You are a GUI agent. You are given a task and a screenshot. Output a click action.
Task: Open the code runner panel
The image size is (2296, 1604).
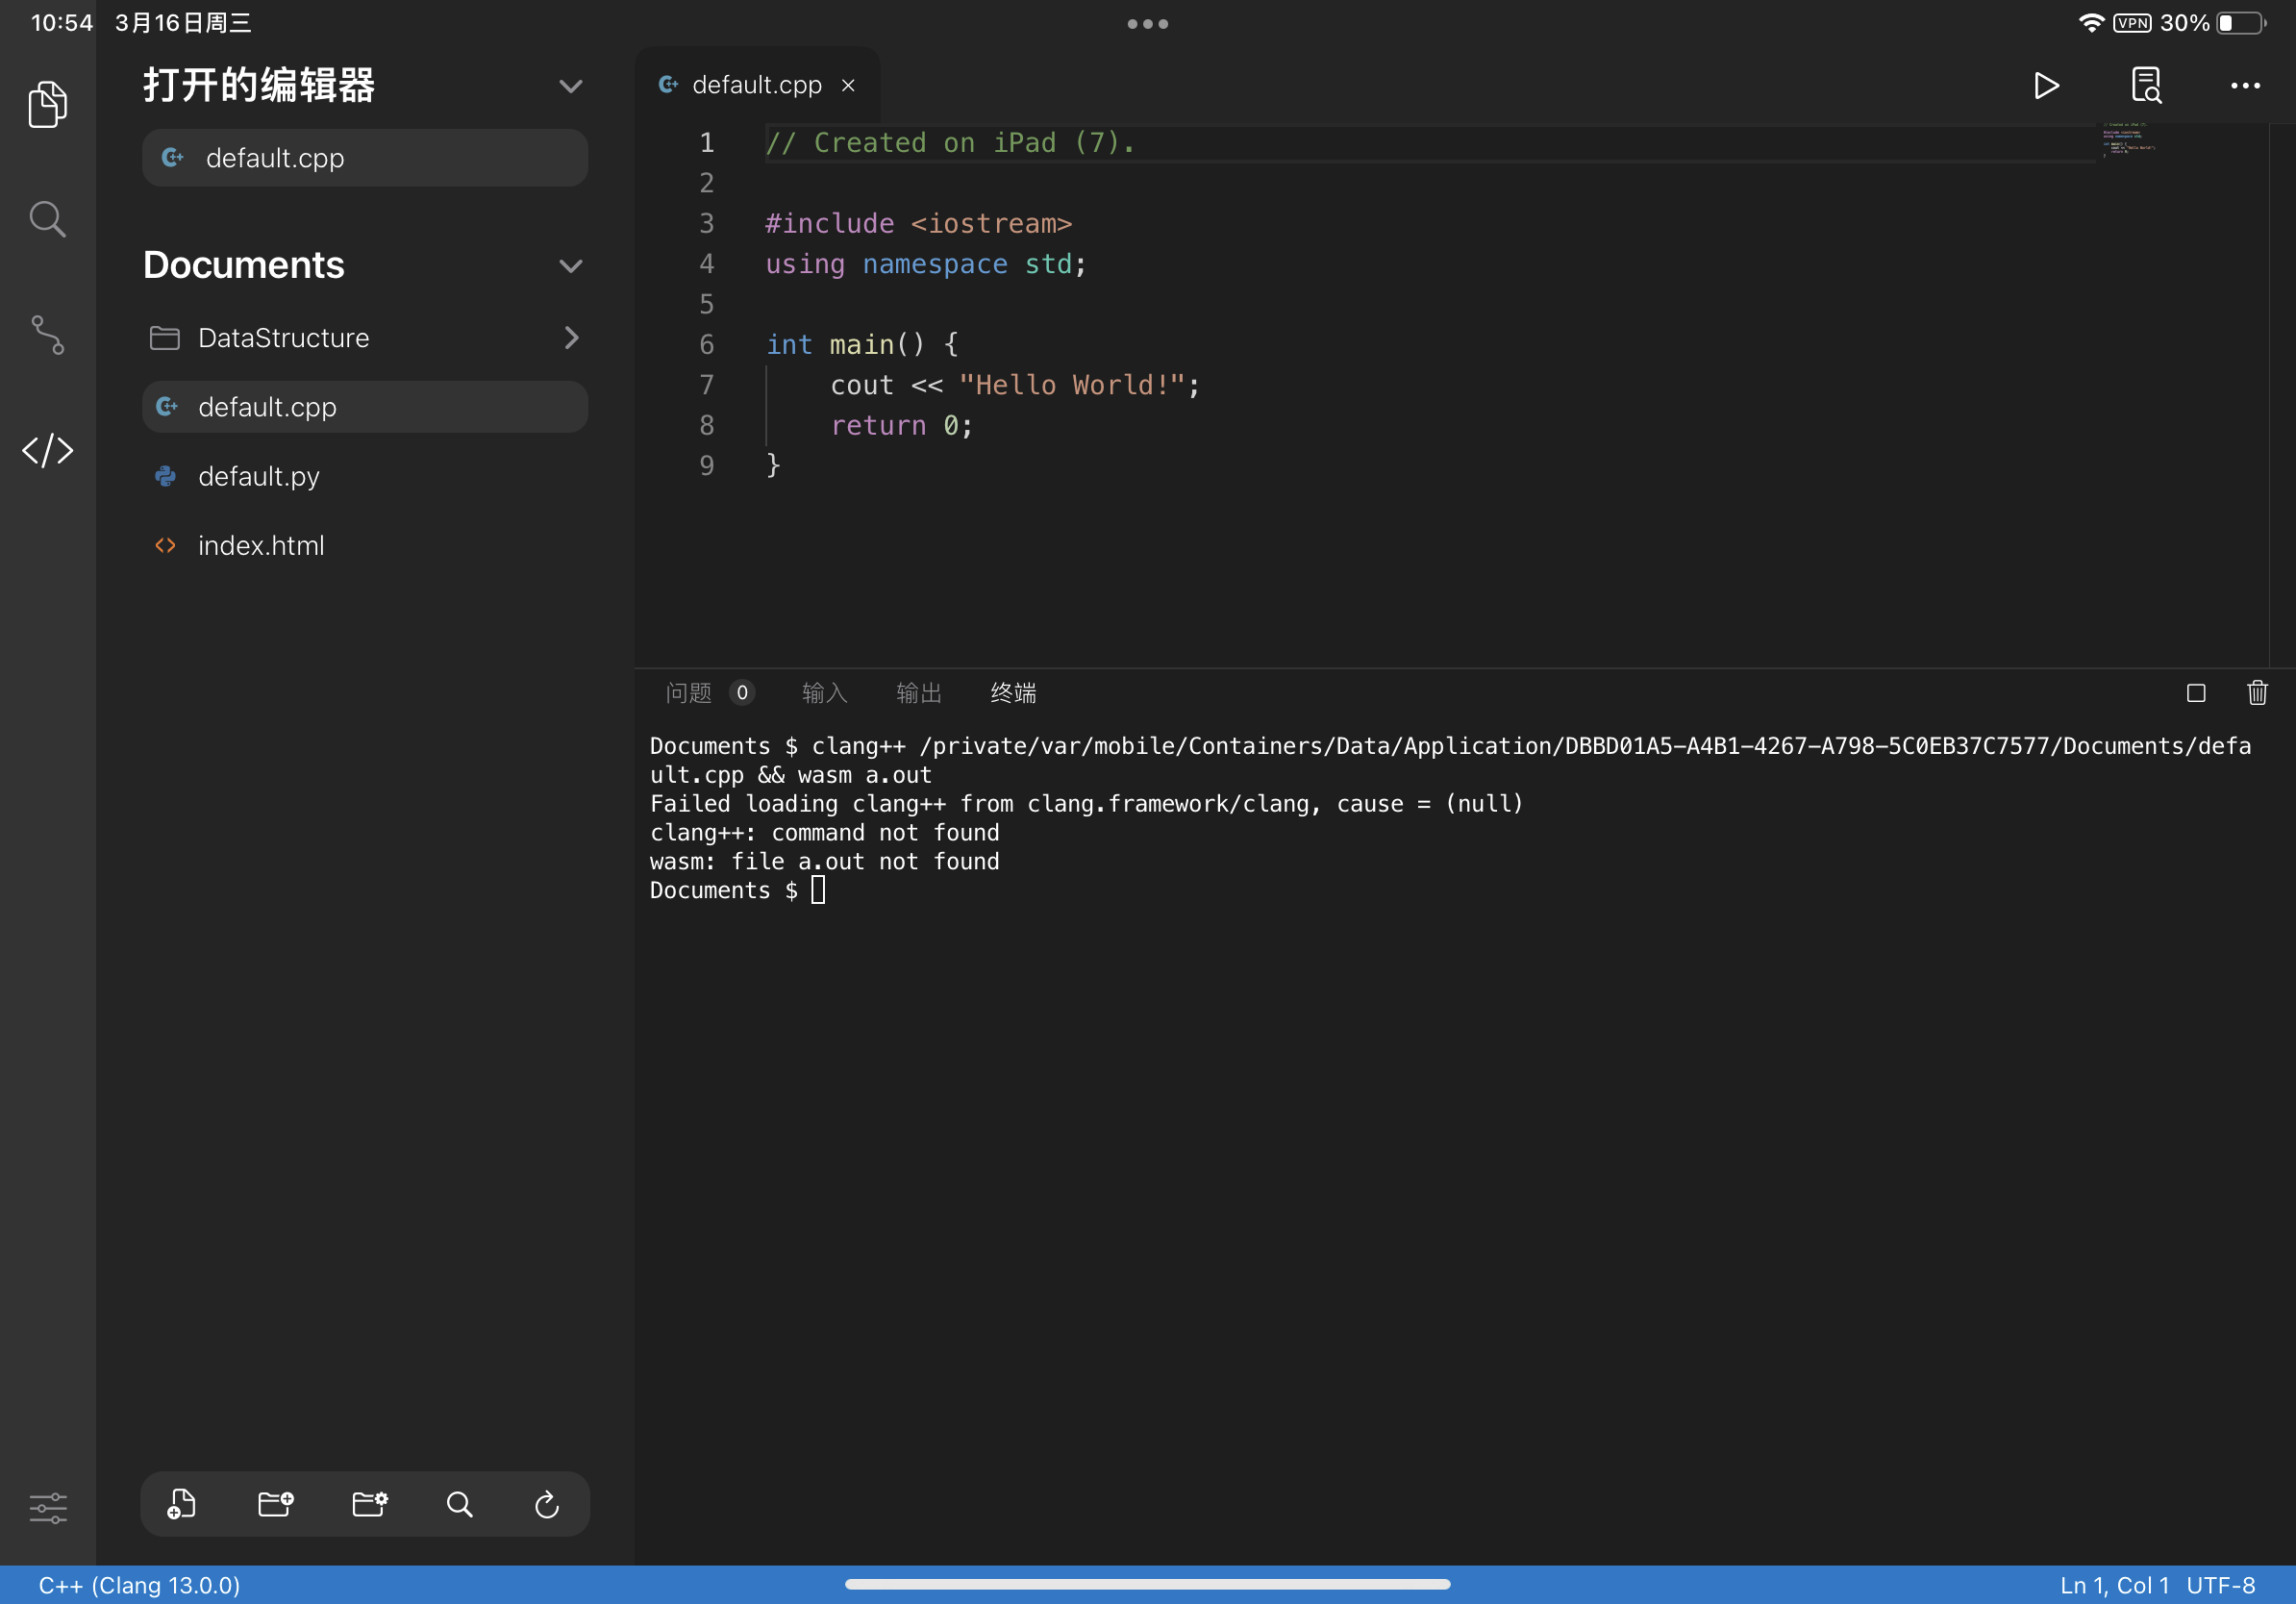[47, 451]
